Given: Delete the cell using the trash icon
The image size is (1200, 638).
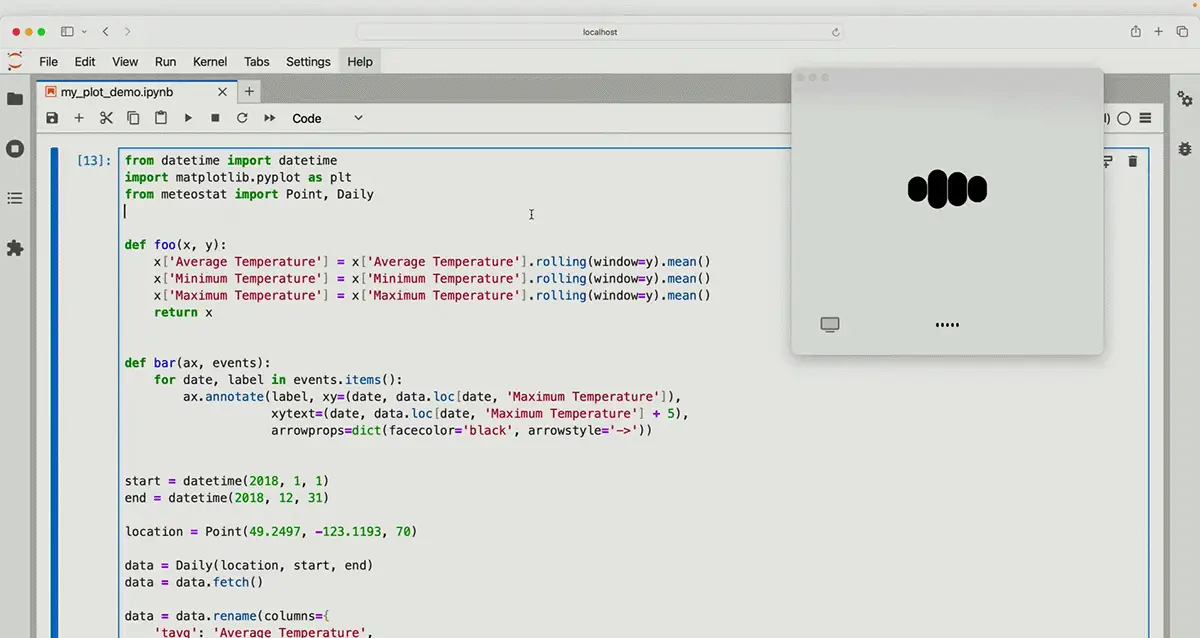Looking at the screenshot, I should coord(1133,161).
